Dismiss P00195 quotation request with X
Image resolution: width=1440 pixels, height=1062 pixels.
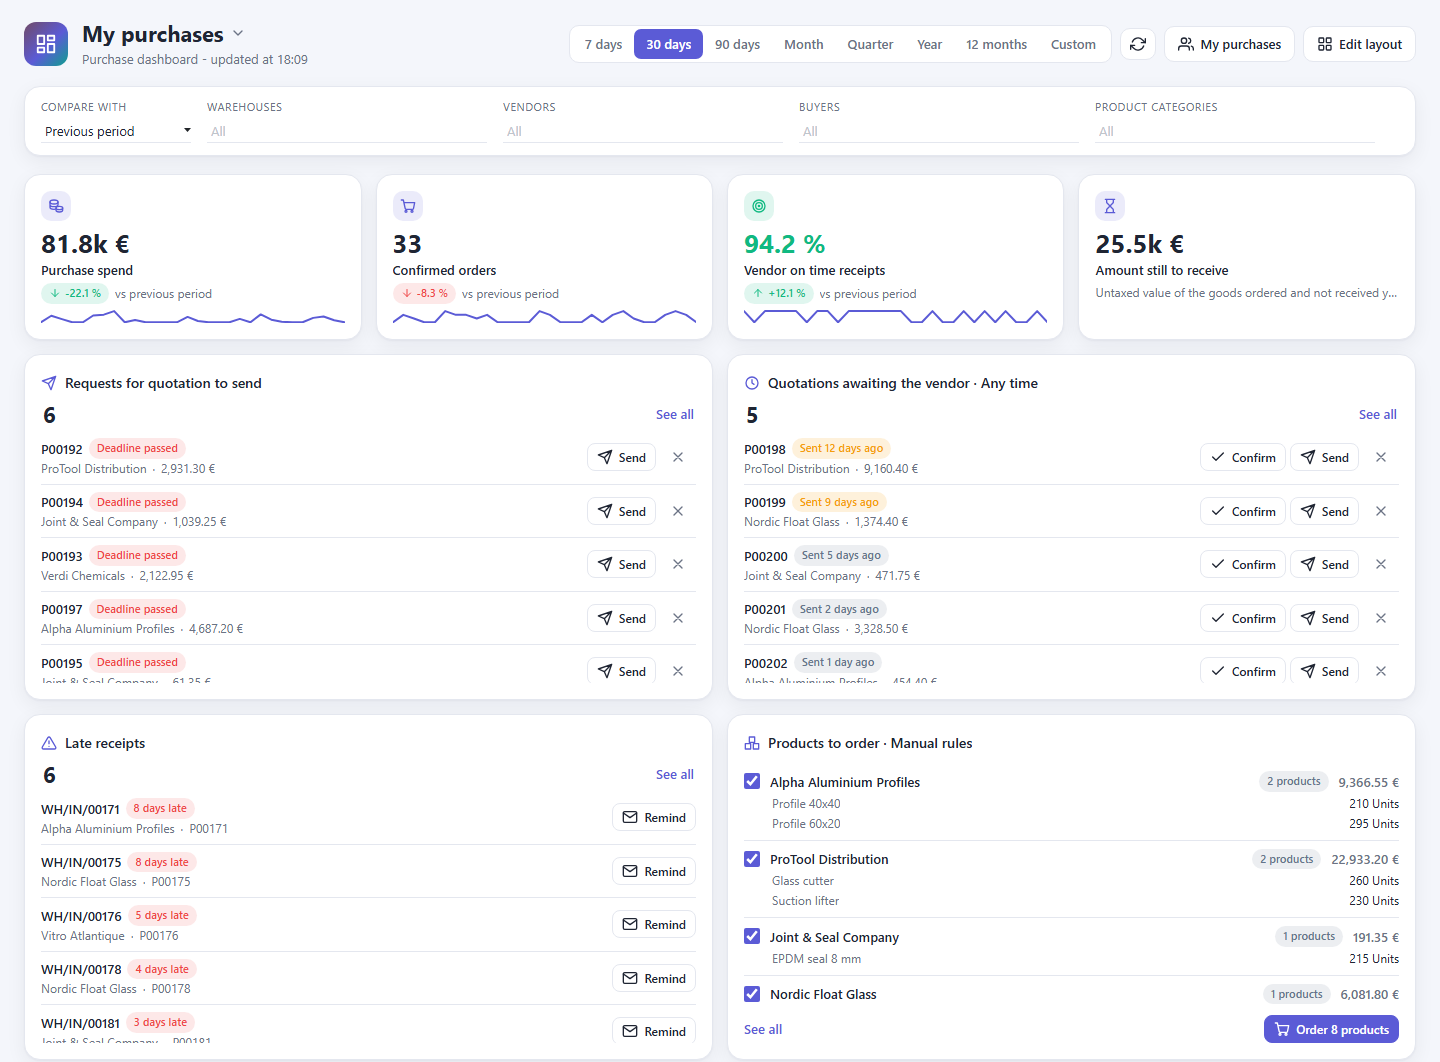[678, 671]
